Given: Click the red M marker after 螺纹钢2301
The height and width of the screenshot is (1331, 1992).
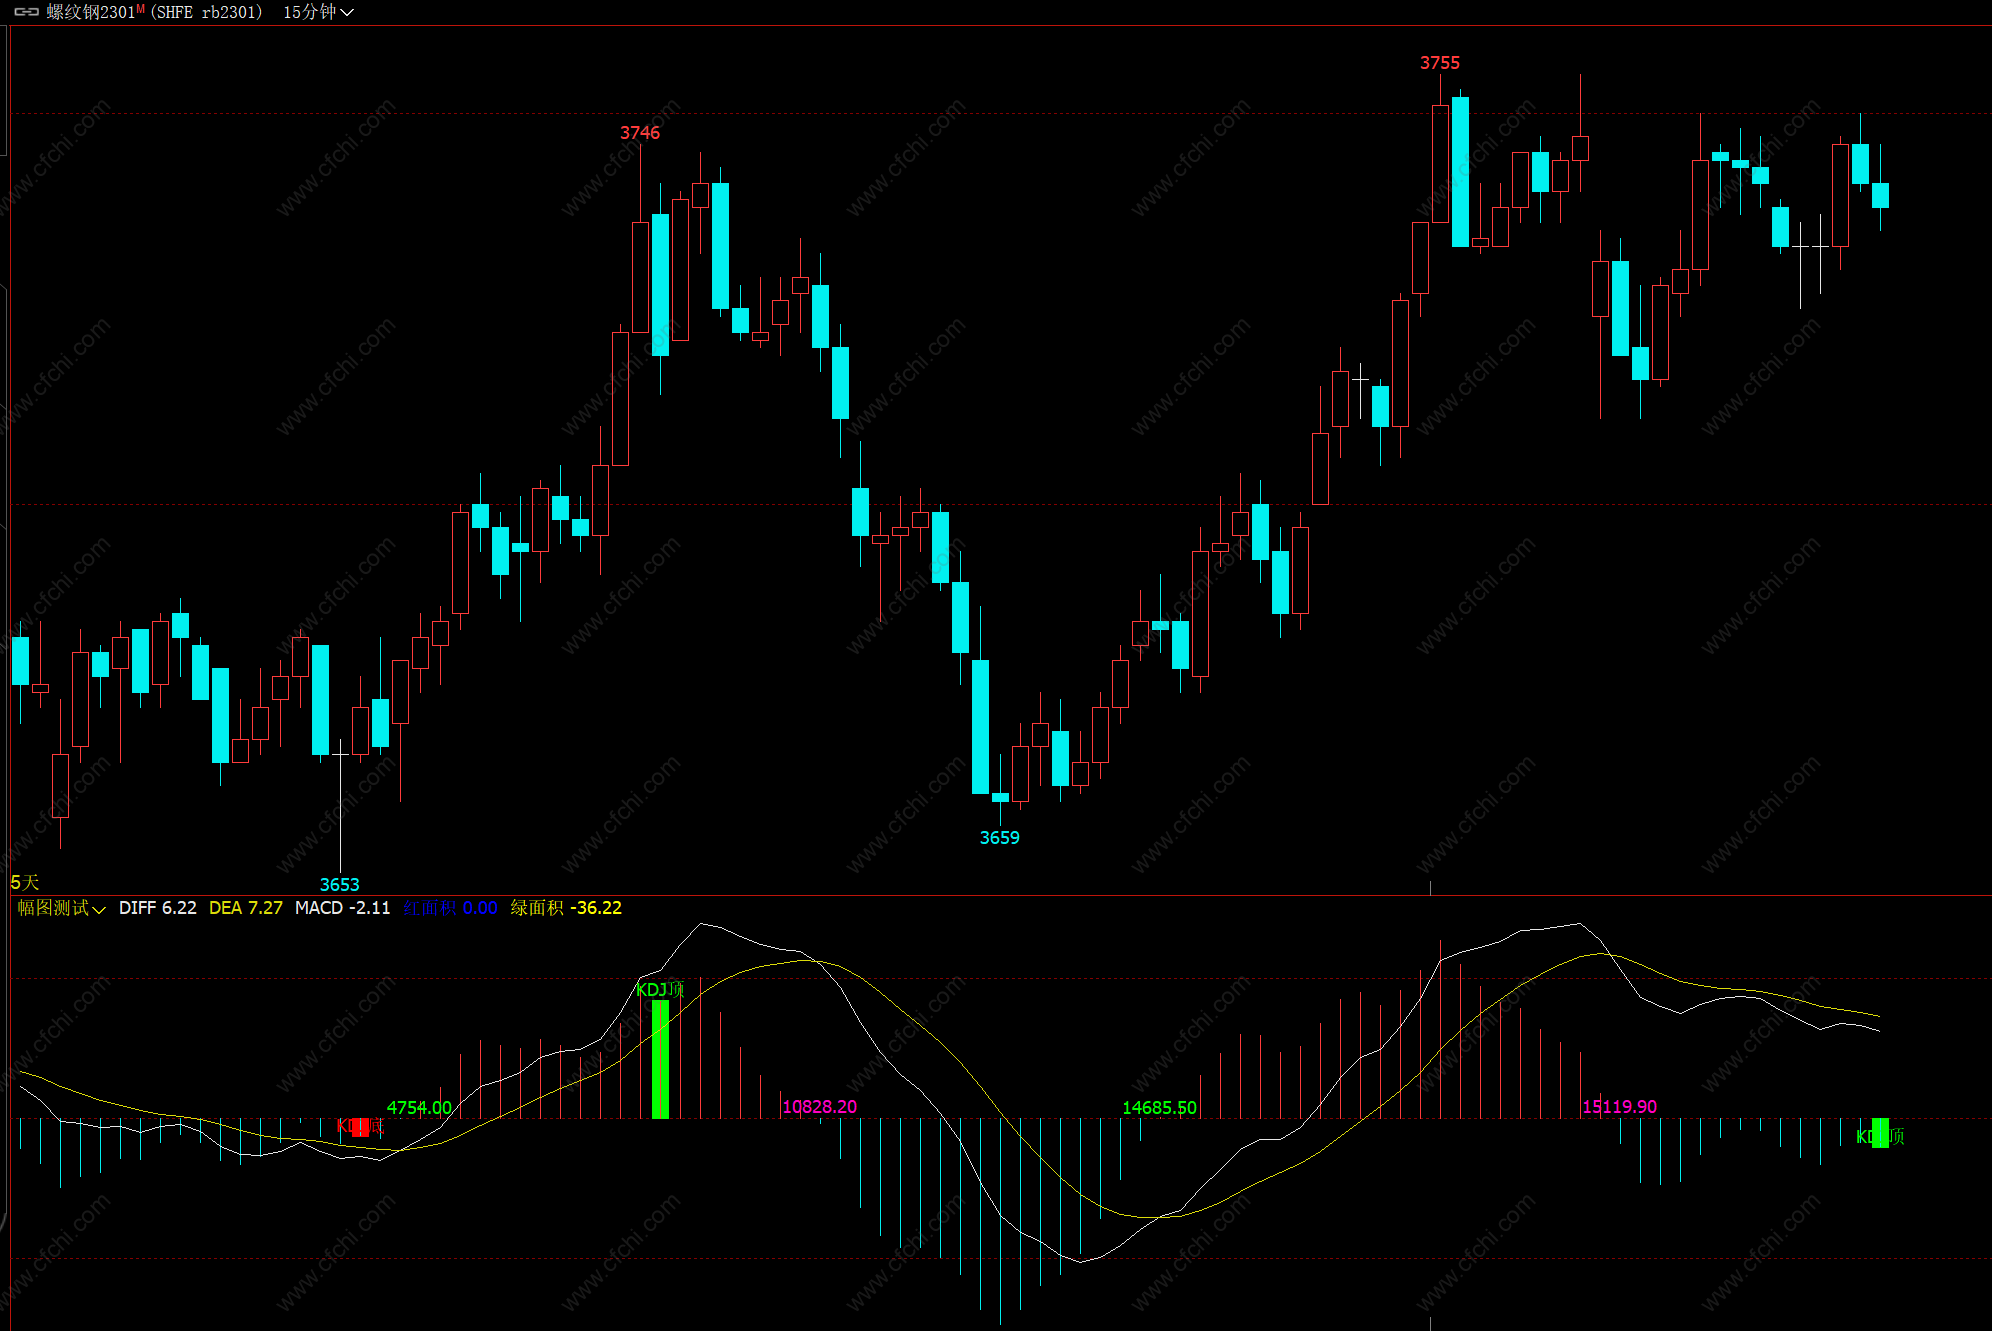Looking at the screenshot, I should pos(141,9).
